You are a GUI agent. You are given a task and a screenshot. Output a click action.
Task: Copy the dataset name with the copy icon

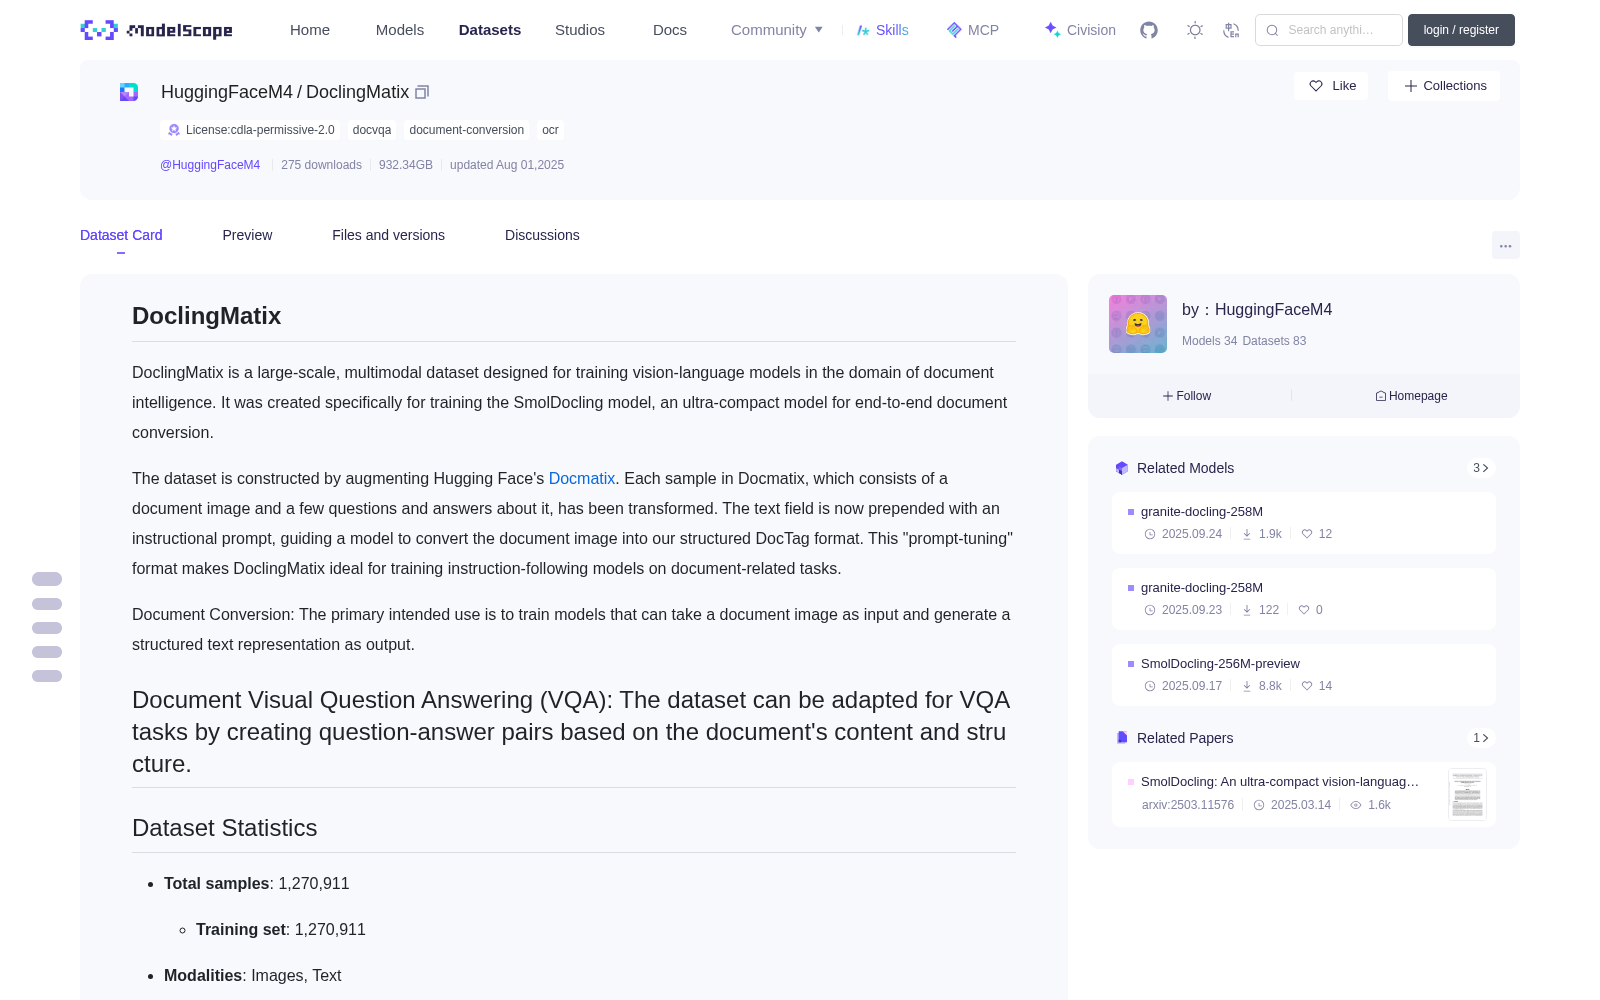click(x=422, y=92)
